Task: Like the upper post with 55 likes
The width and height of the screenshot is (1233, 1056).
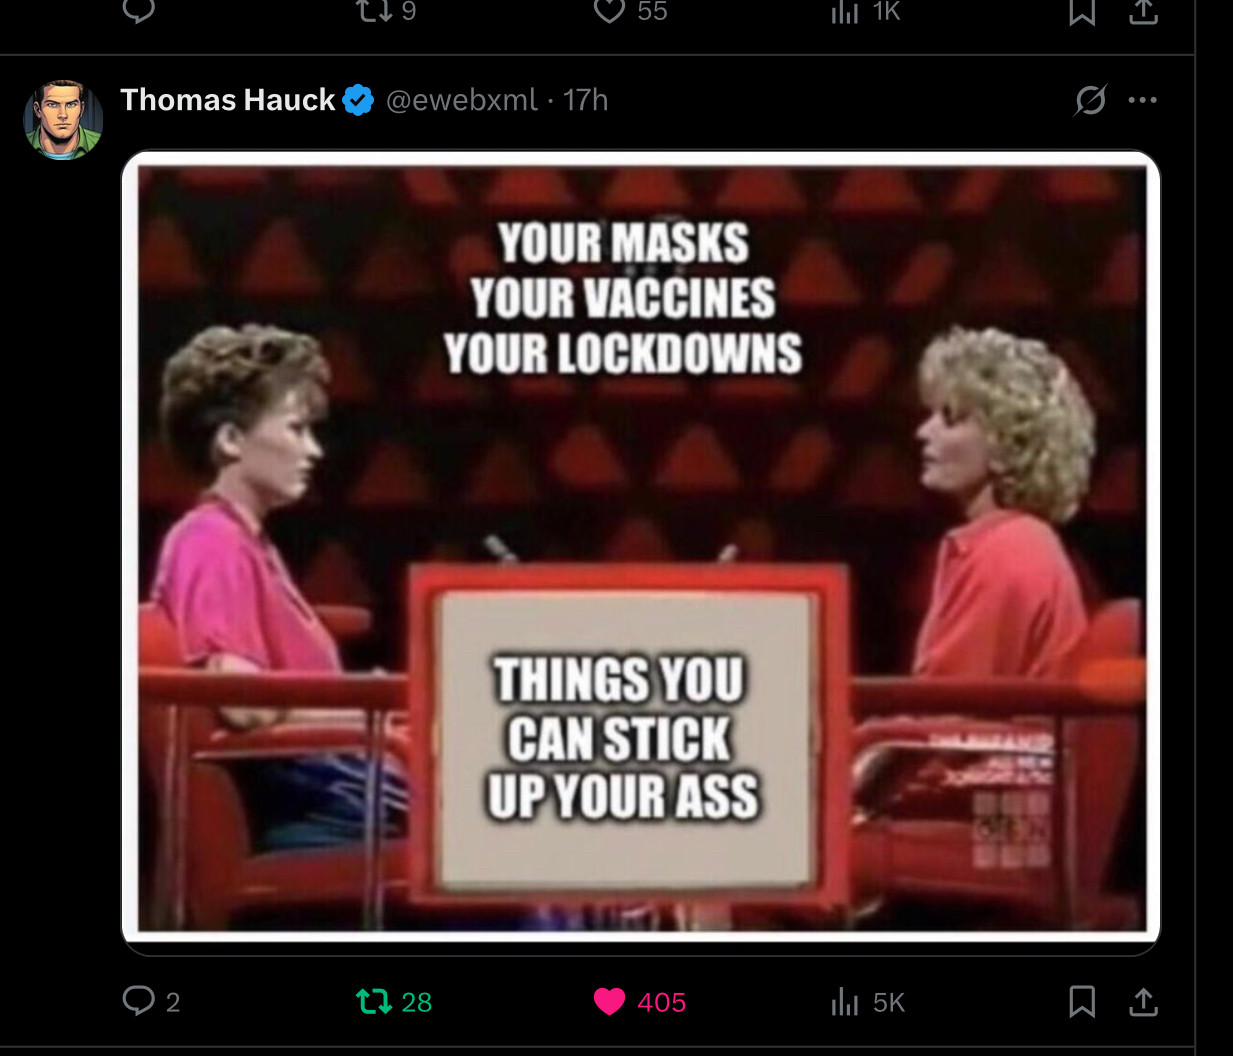Action: pyautogui.click(x=630, y=11)
